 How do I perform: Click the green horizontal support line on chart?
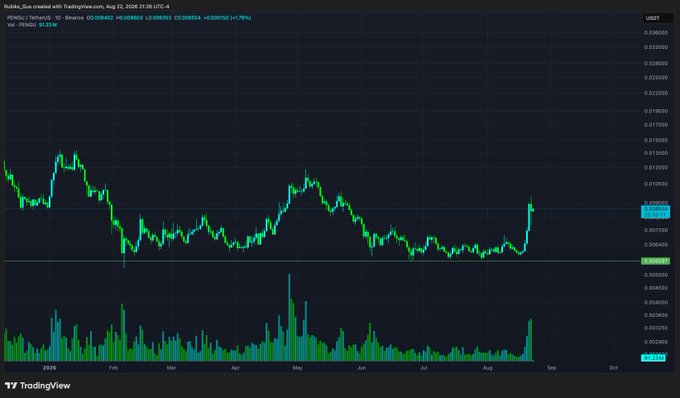pyautogui.click(x=322, y=261)
